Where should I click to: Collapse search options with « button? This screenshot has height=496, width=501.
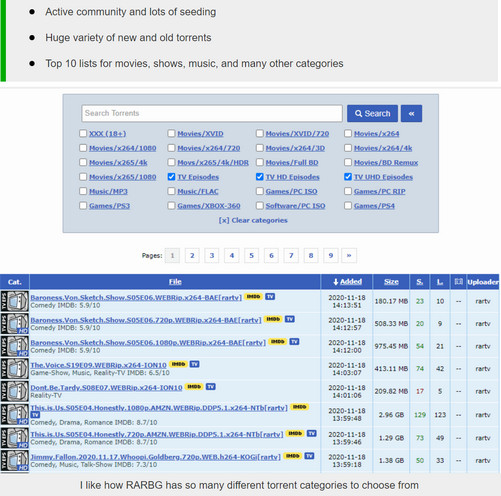point(411,114)
